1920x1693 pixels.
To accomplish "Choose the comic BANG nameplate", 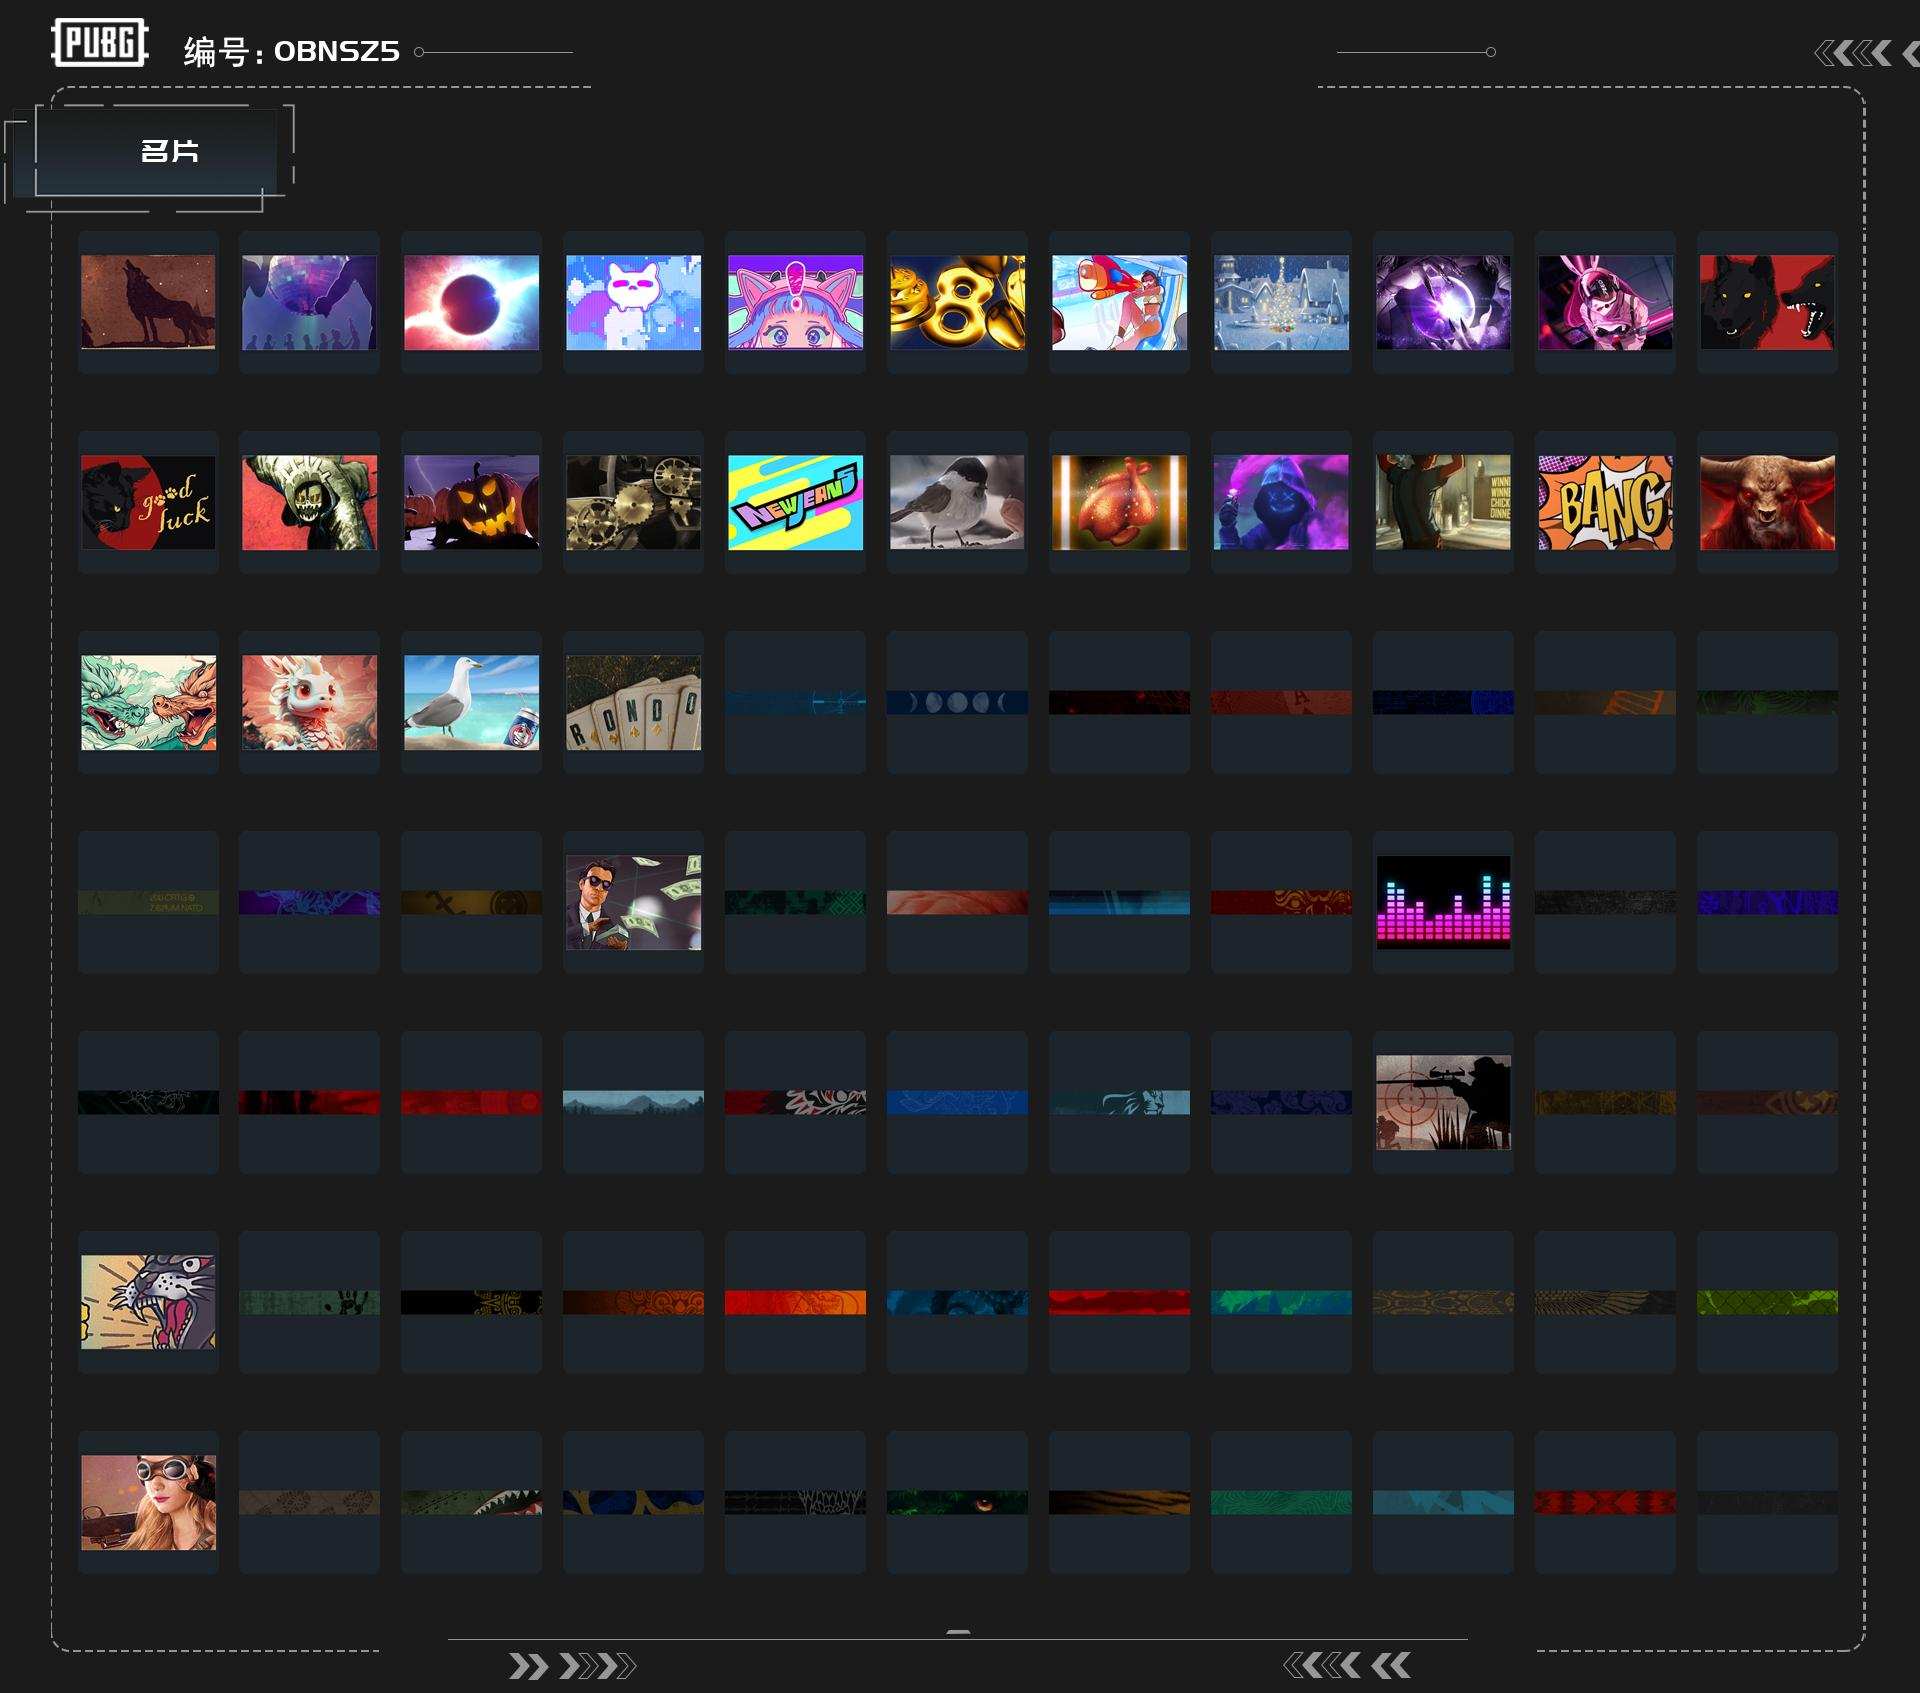I will click(1605, 502).
